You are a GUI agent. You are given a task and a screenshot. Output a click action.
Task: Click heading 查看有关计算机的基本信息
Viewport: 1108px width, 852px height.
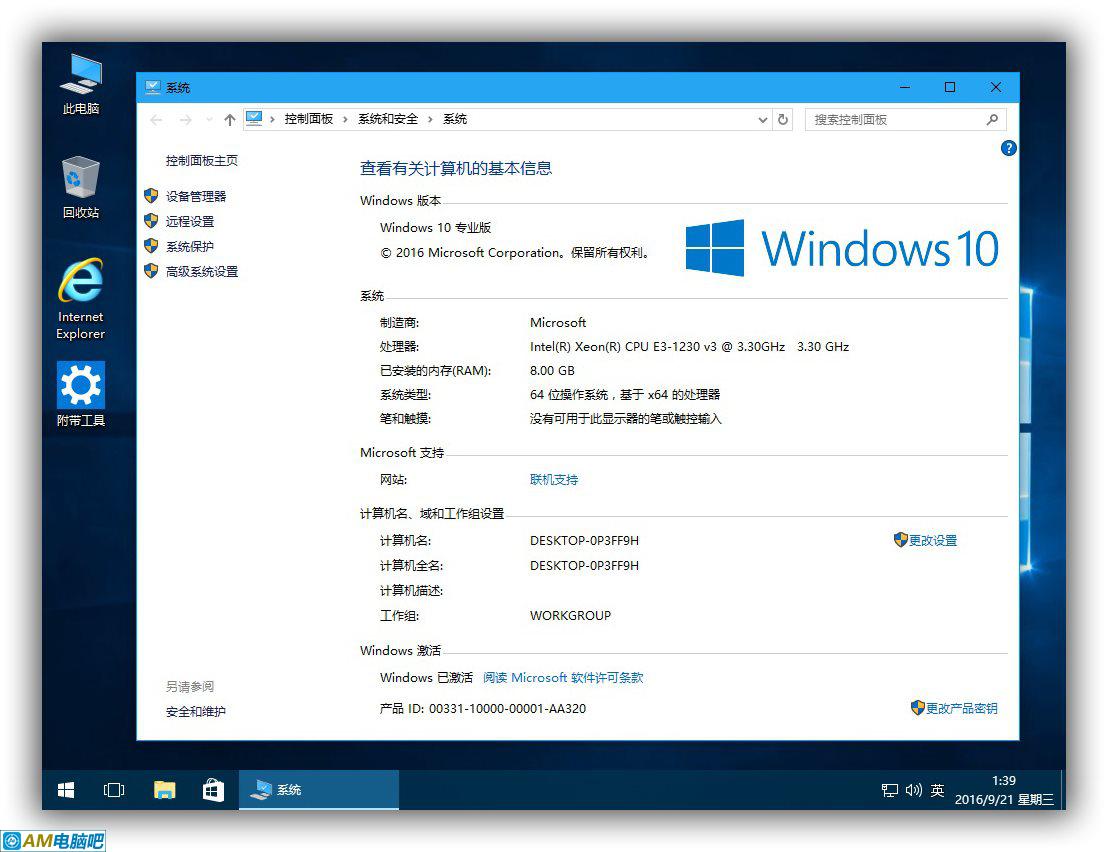point(456,168)
